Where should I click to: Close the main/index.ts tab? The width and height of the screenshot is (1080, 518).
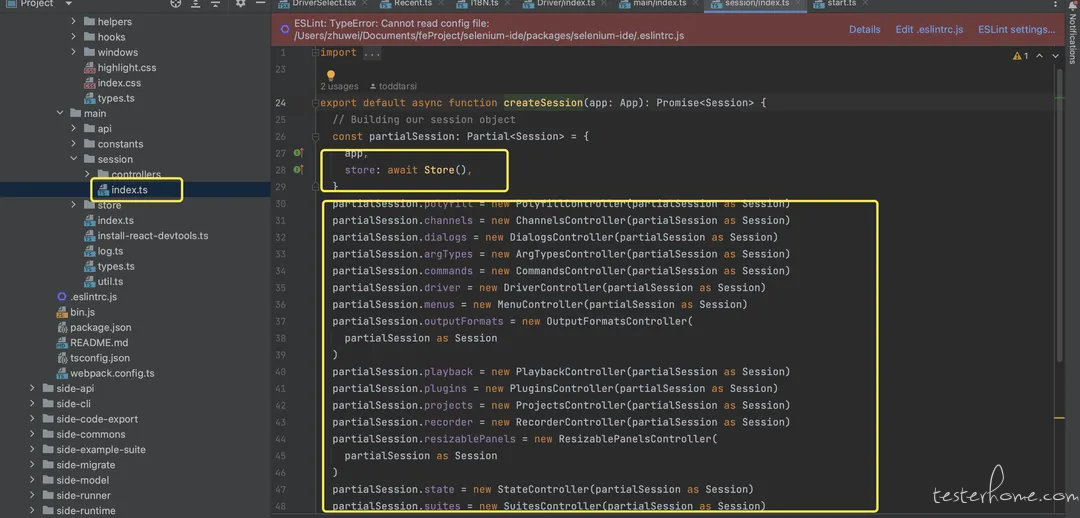(694, 3)
